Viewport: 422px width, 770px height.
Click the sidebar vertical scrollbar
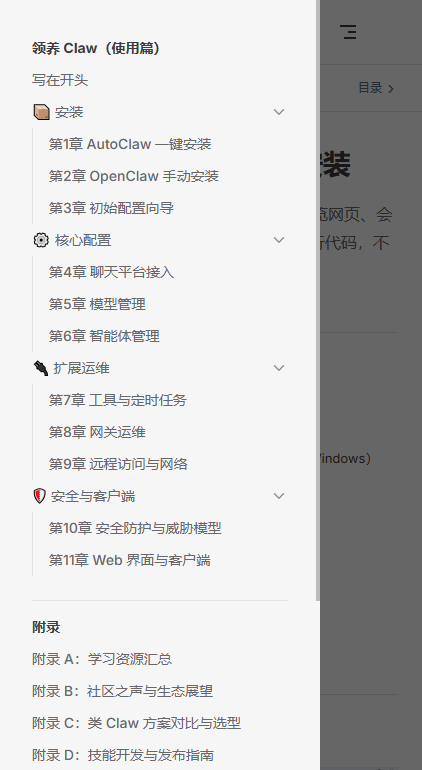tap(317, 300)
